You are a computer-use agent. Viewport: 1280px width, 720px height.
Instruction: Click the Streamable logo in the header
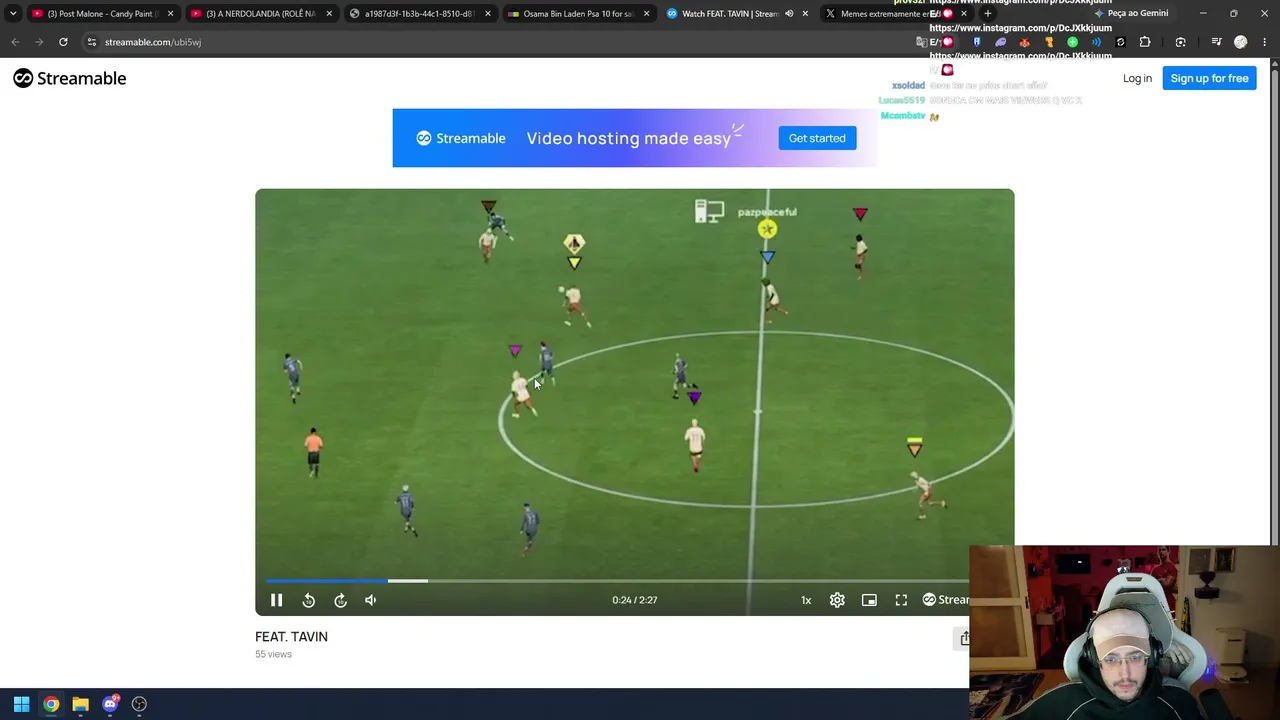(70, 78)
